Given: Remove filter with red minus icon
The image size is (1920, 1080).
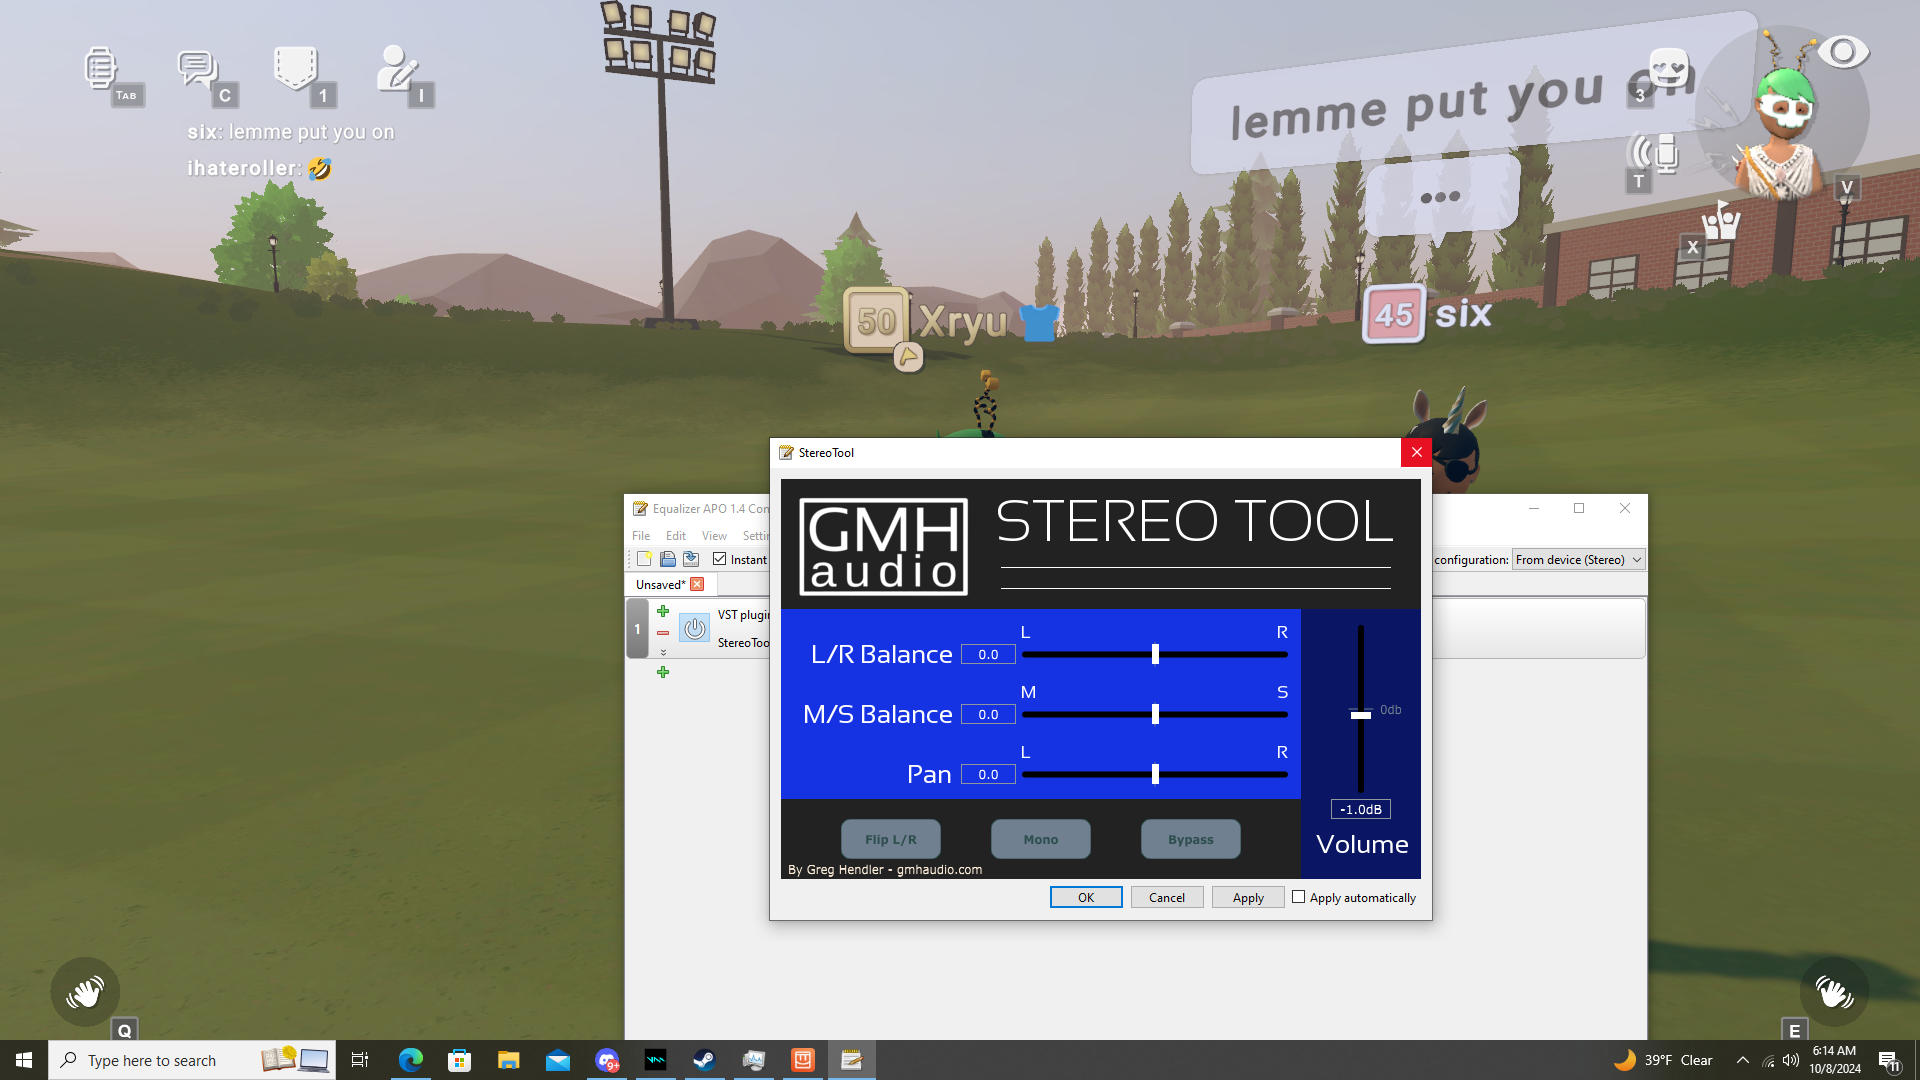Looking at the screenshot, I should pos(663,633).
